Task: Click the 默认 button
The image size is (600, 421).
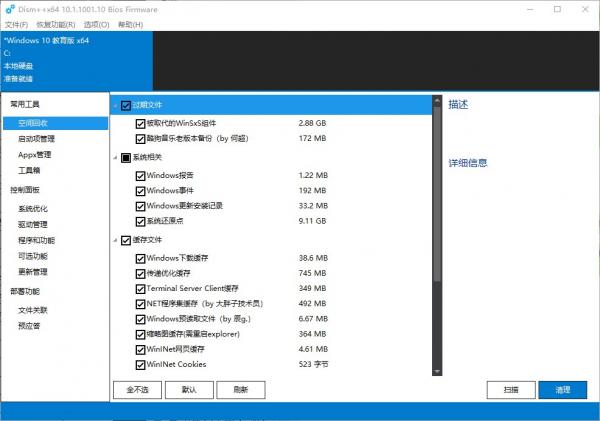Action: pyautogui.click(x=189, y=390)
